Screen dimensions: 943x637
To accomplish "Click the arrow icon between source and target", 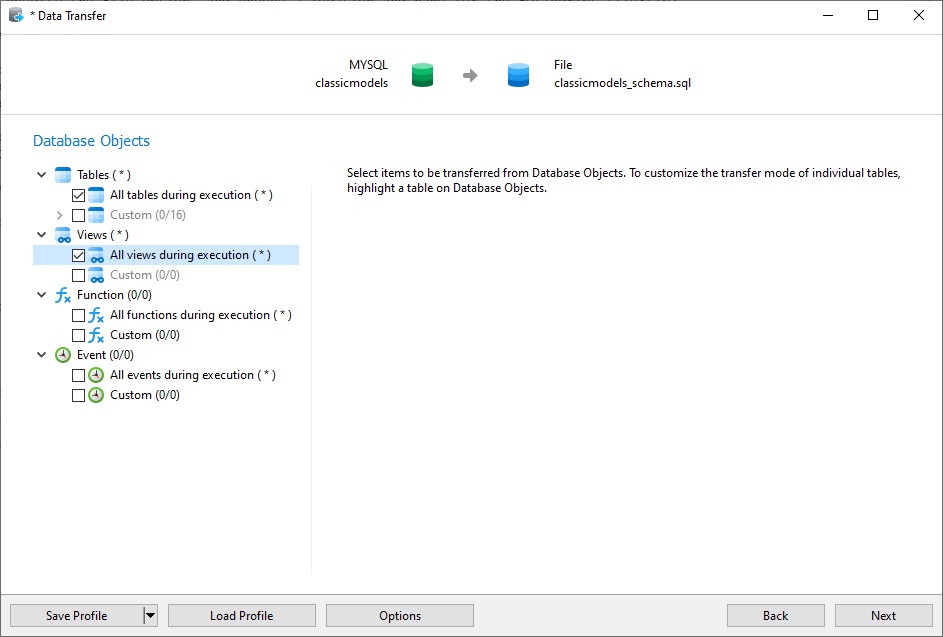I will coord(470,74).
